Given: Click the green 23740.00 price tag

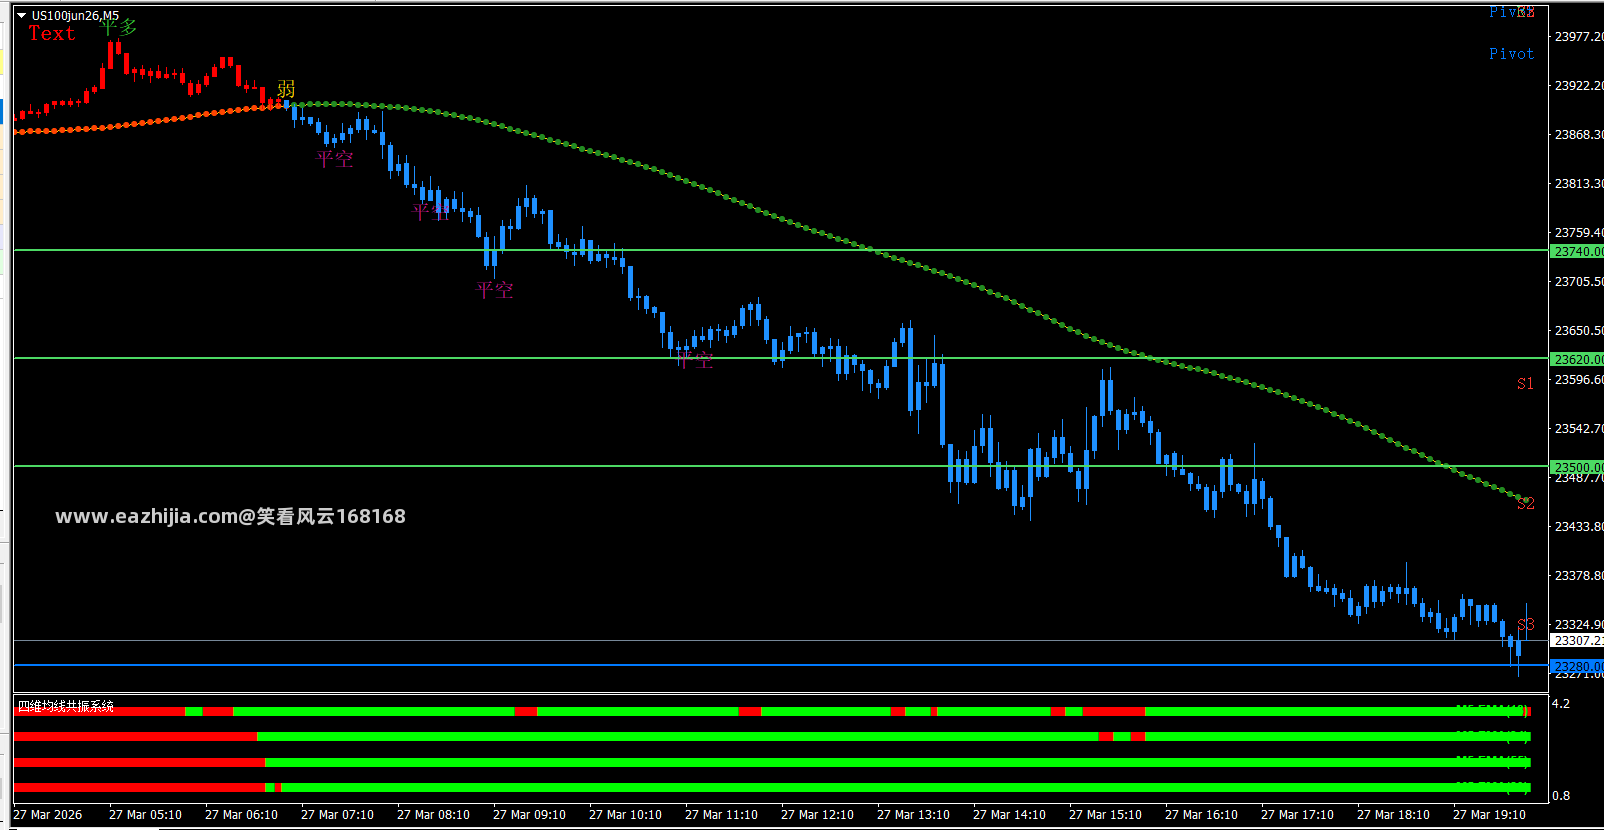Looking at the screenshot, I should pos(1577,251).
